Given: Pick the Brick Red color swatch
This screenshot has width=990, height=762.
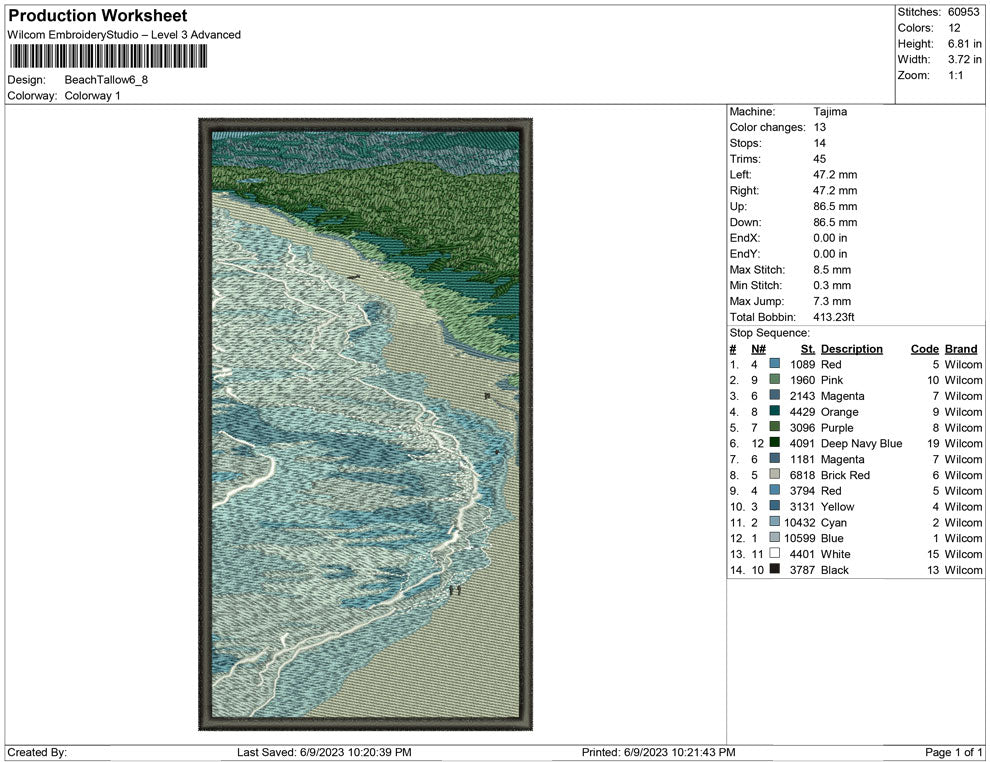Looking at the screenshot, I should [x=774, y=475].
